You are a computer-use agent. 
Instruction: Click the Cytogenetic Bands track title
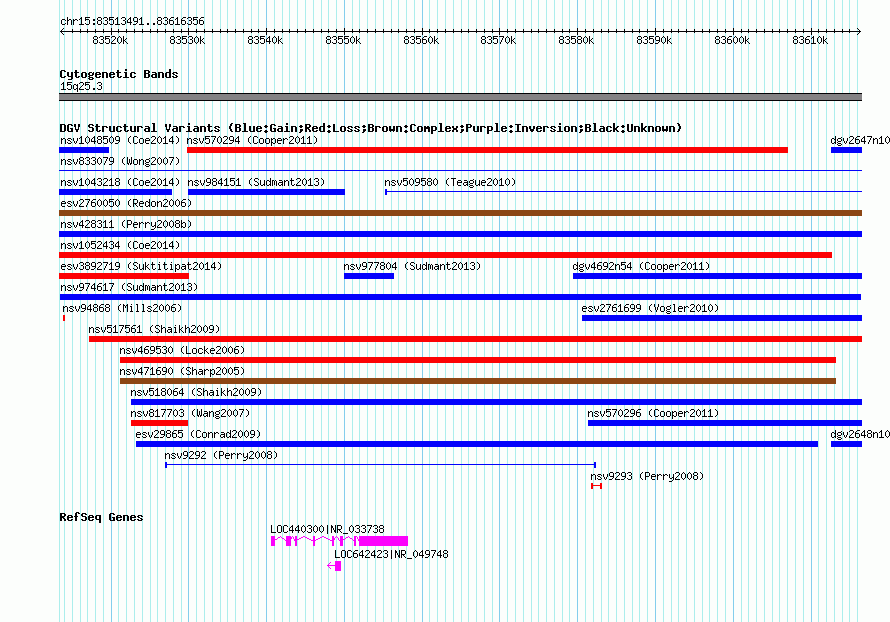(119, 74)
